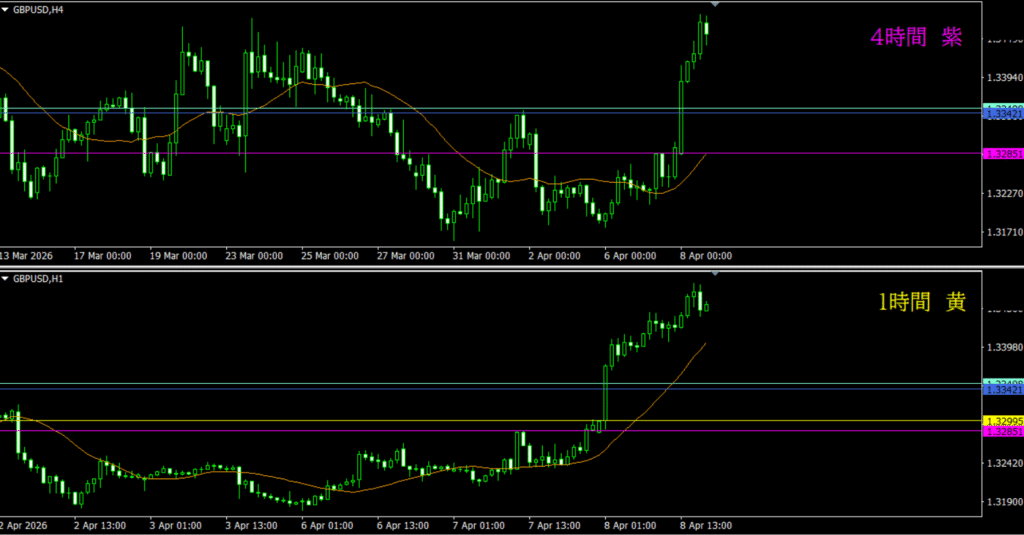Click the chart shift marker on H4 chart

click(714, 5)
